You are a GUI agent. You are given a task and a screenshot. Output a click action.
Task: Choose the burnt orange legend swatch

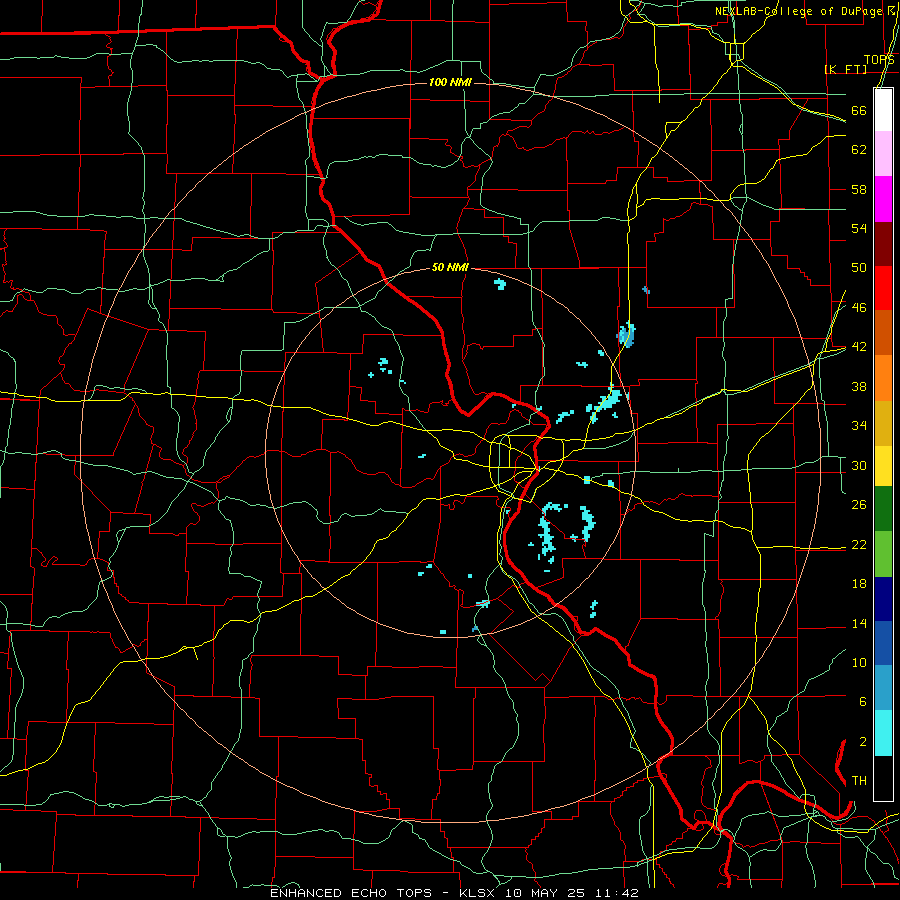(883, 333)
